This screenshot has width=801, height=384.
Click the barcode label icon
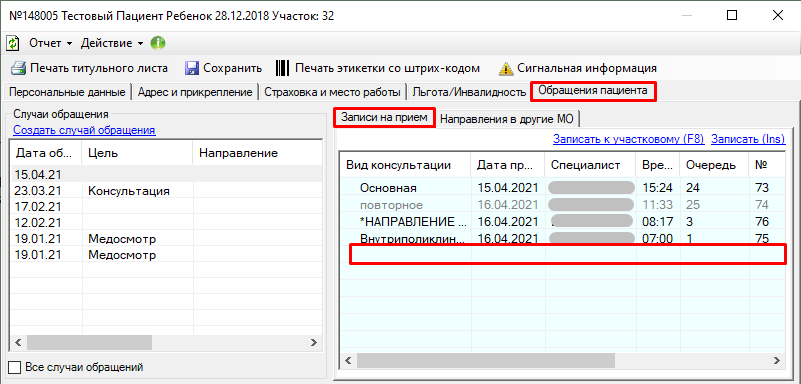(283, 68)
